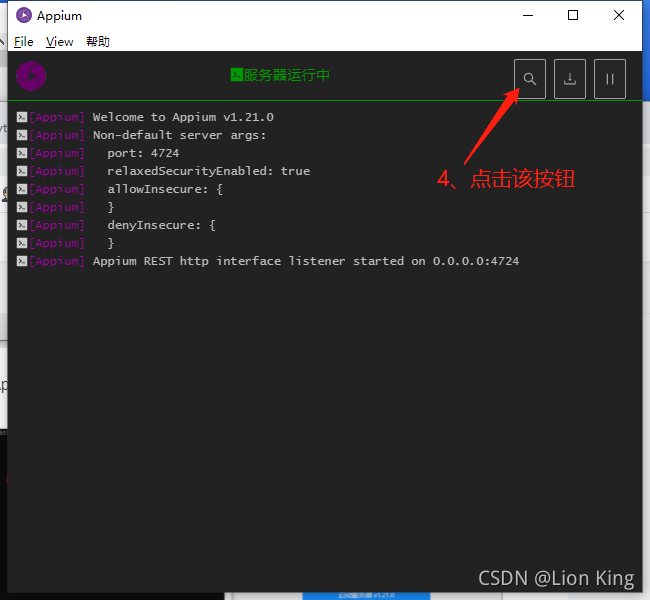Start Inspector Session with magnifier button
The image size is (650, 600).
pos(529,79)
